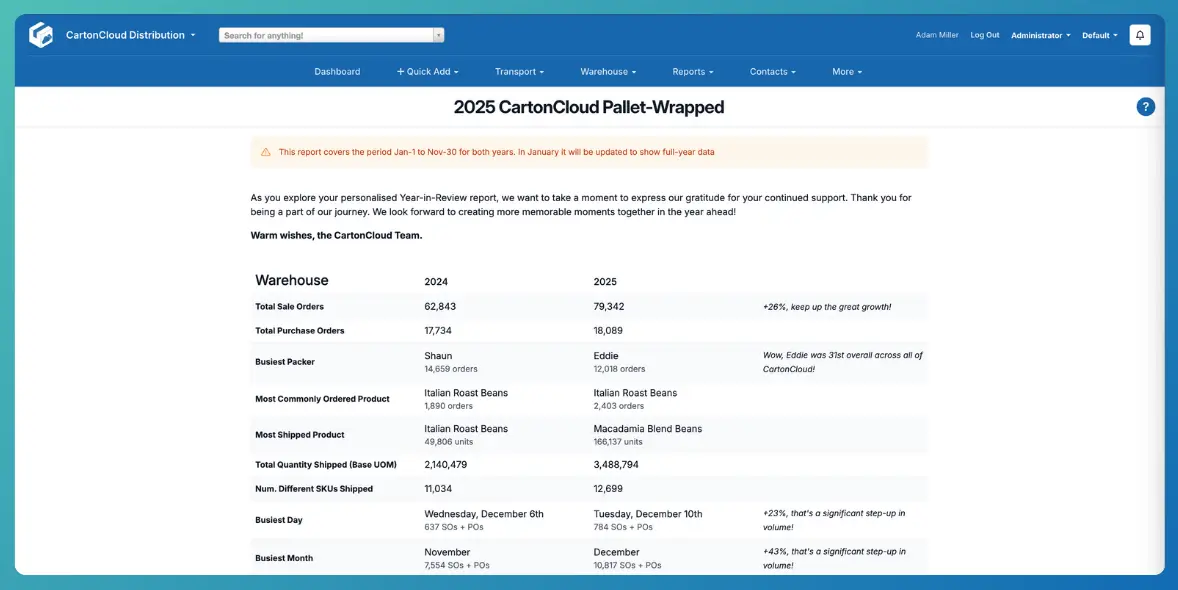
Task: Expand the Warehouse menu
Action: coord(608,71)
